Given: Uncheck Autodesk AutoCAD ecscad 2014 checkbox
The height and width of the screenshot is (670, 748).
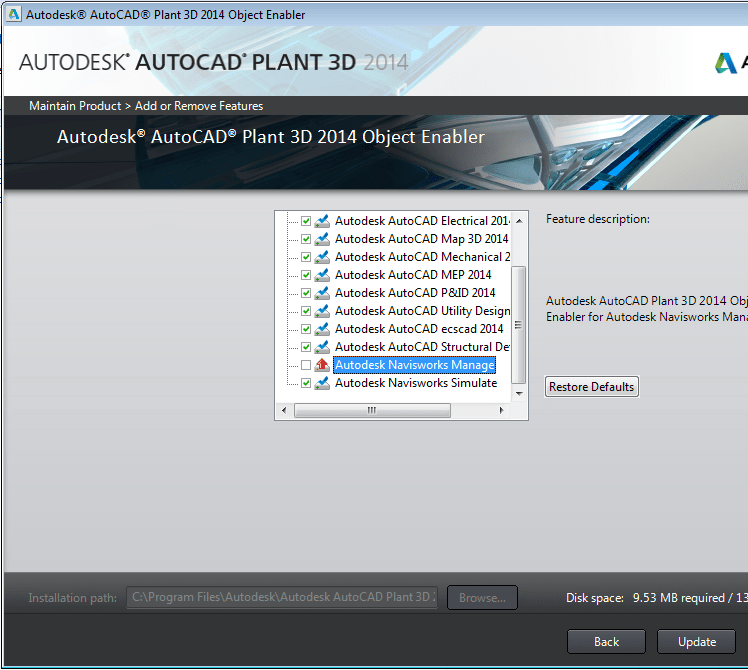Looking at the screenshot, I should [306, 329].
